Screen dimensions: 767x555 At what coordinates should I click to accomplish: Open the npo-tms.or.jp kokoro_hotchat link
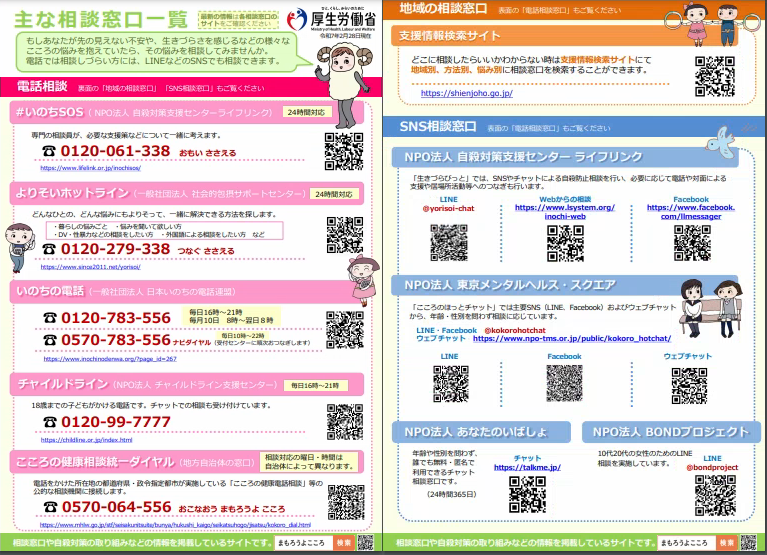coord(572,338)
